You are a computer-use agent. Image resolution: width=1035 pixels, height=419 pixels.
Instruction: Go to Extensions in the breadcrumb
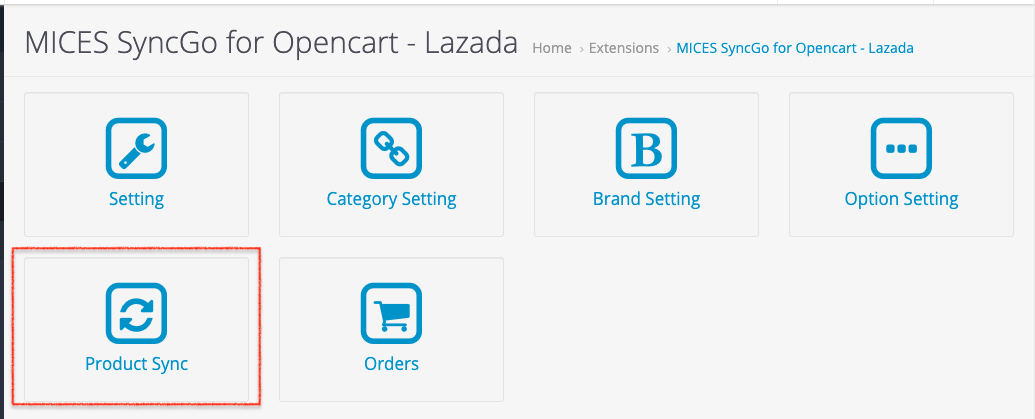tap(624, 48)
